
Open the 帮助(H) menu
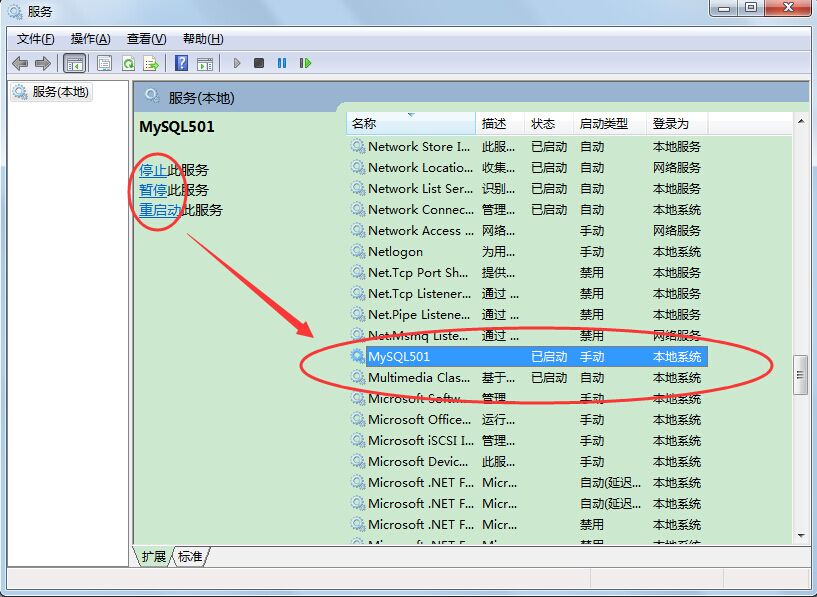pos(203,39)
